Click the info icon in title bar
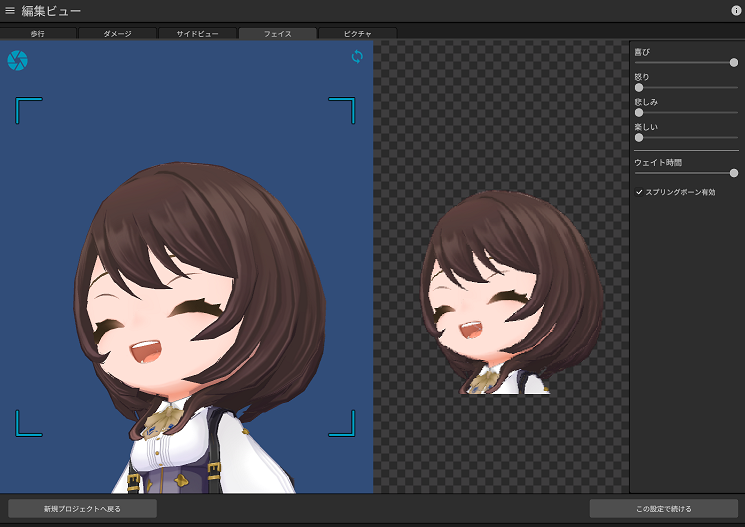The width and height of the screenshot is (745, 527). [736, 10]
